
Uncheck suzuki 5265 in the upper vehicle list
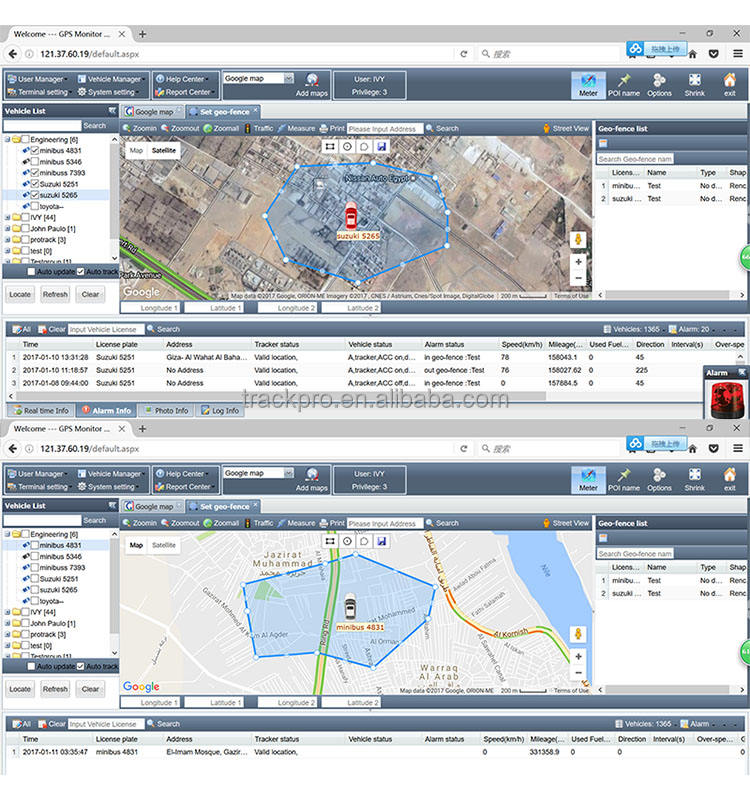coord(34,195)
